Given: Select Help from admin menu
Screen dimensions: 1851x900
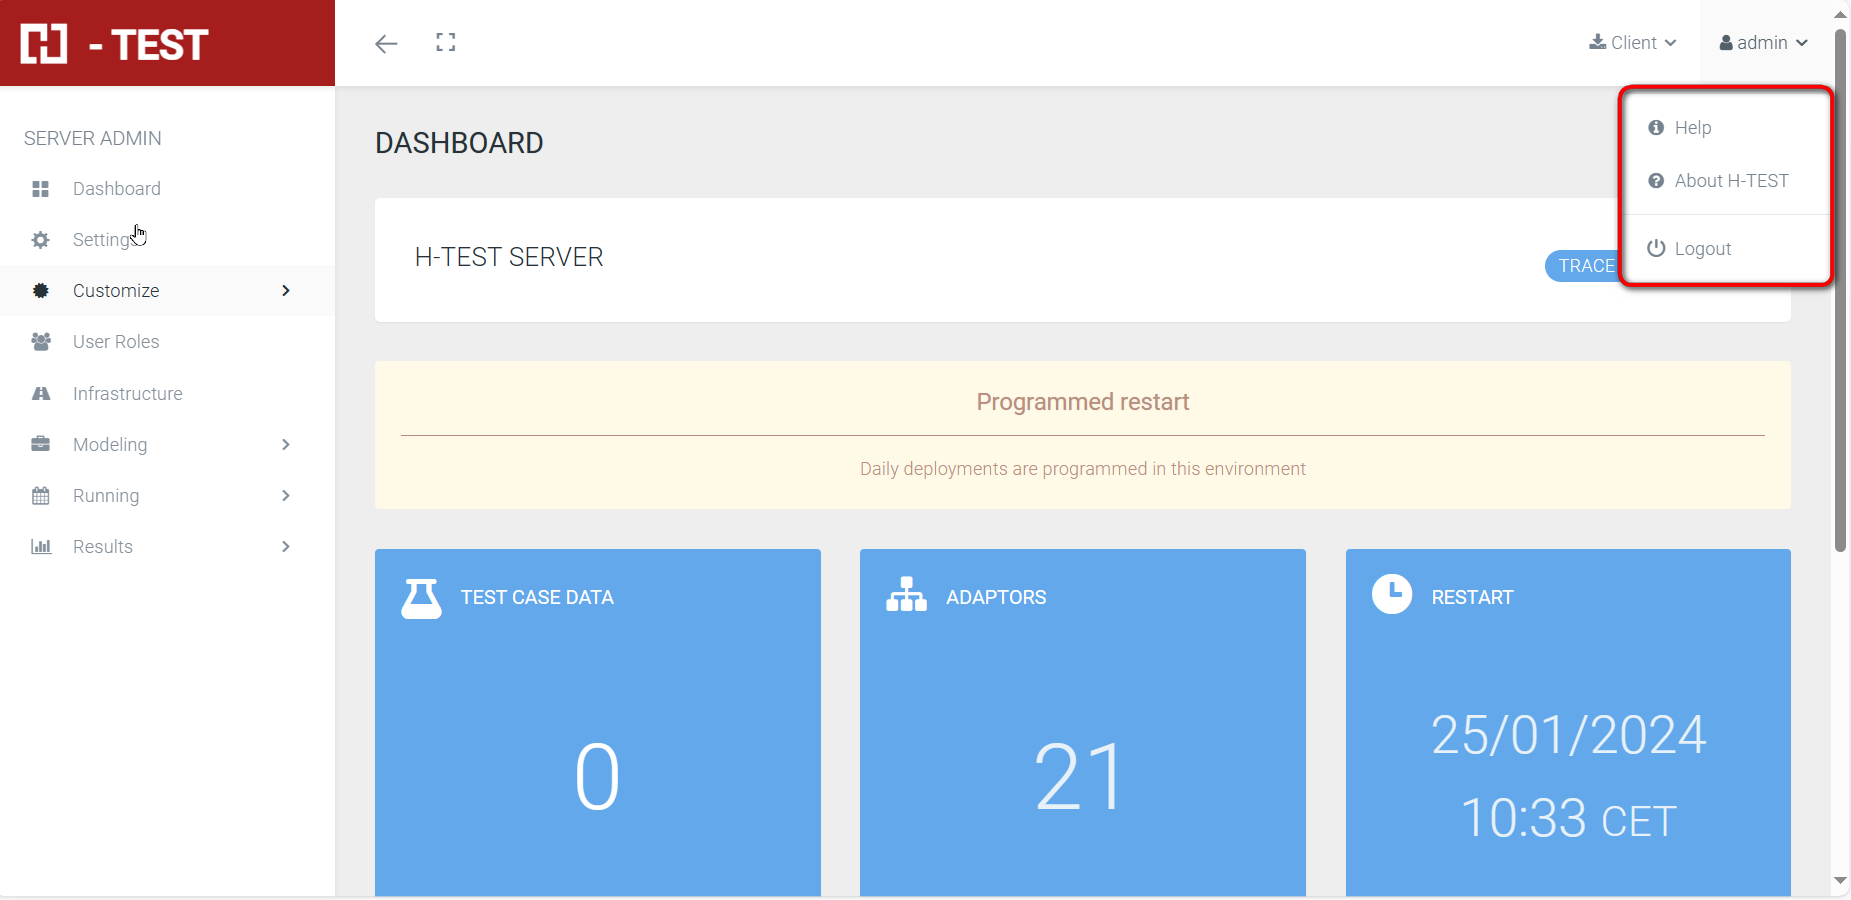Looking at the screenshot, I should [x=1692, y=128].
